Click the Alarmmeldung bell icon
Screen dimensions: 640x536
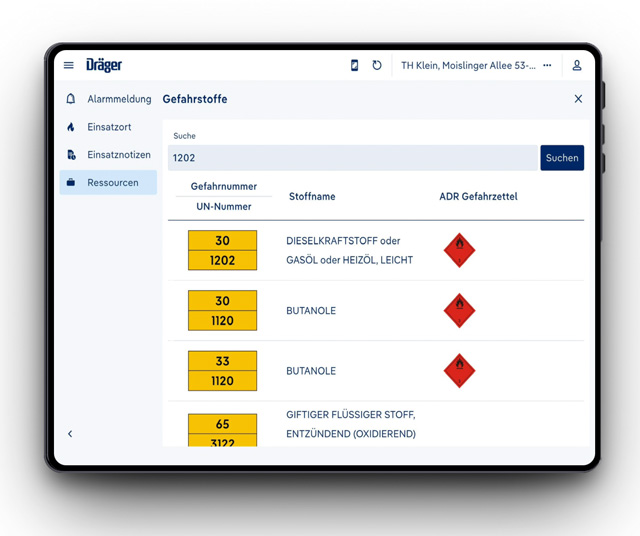[x=71, y=99]
